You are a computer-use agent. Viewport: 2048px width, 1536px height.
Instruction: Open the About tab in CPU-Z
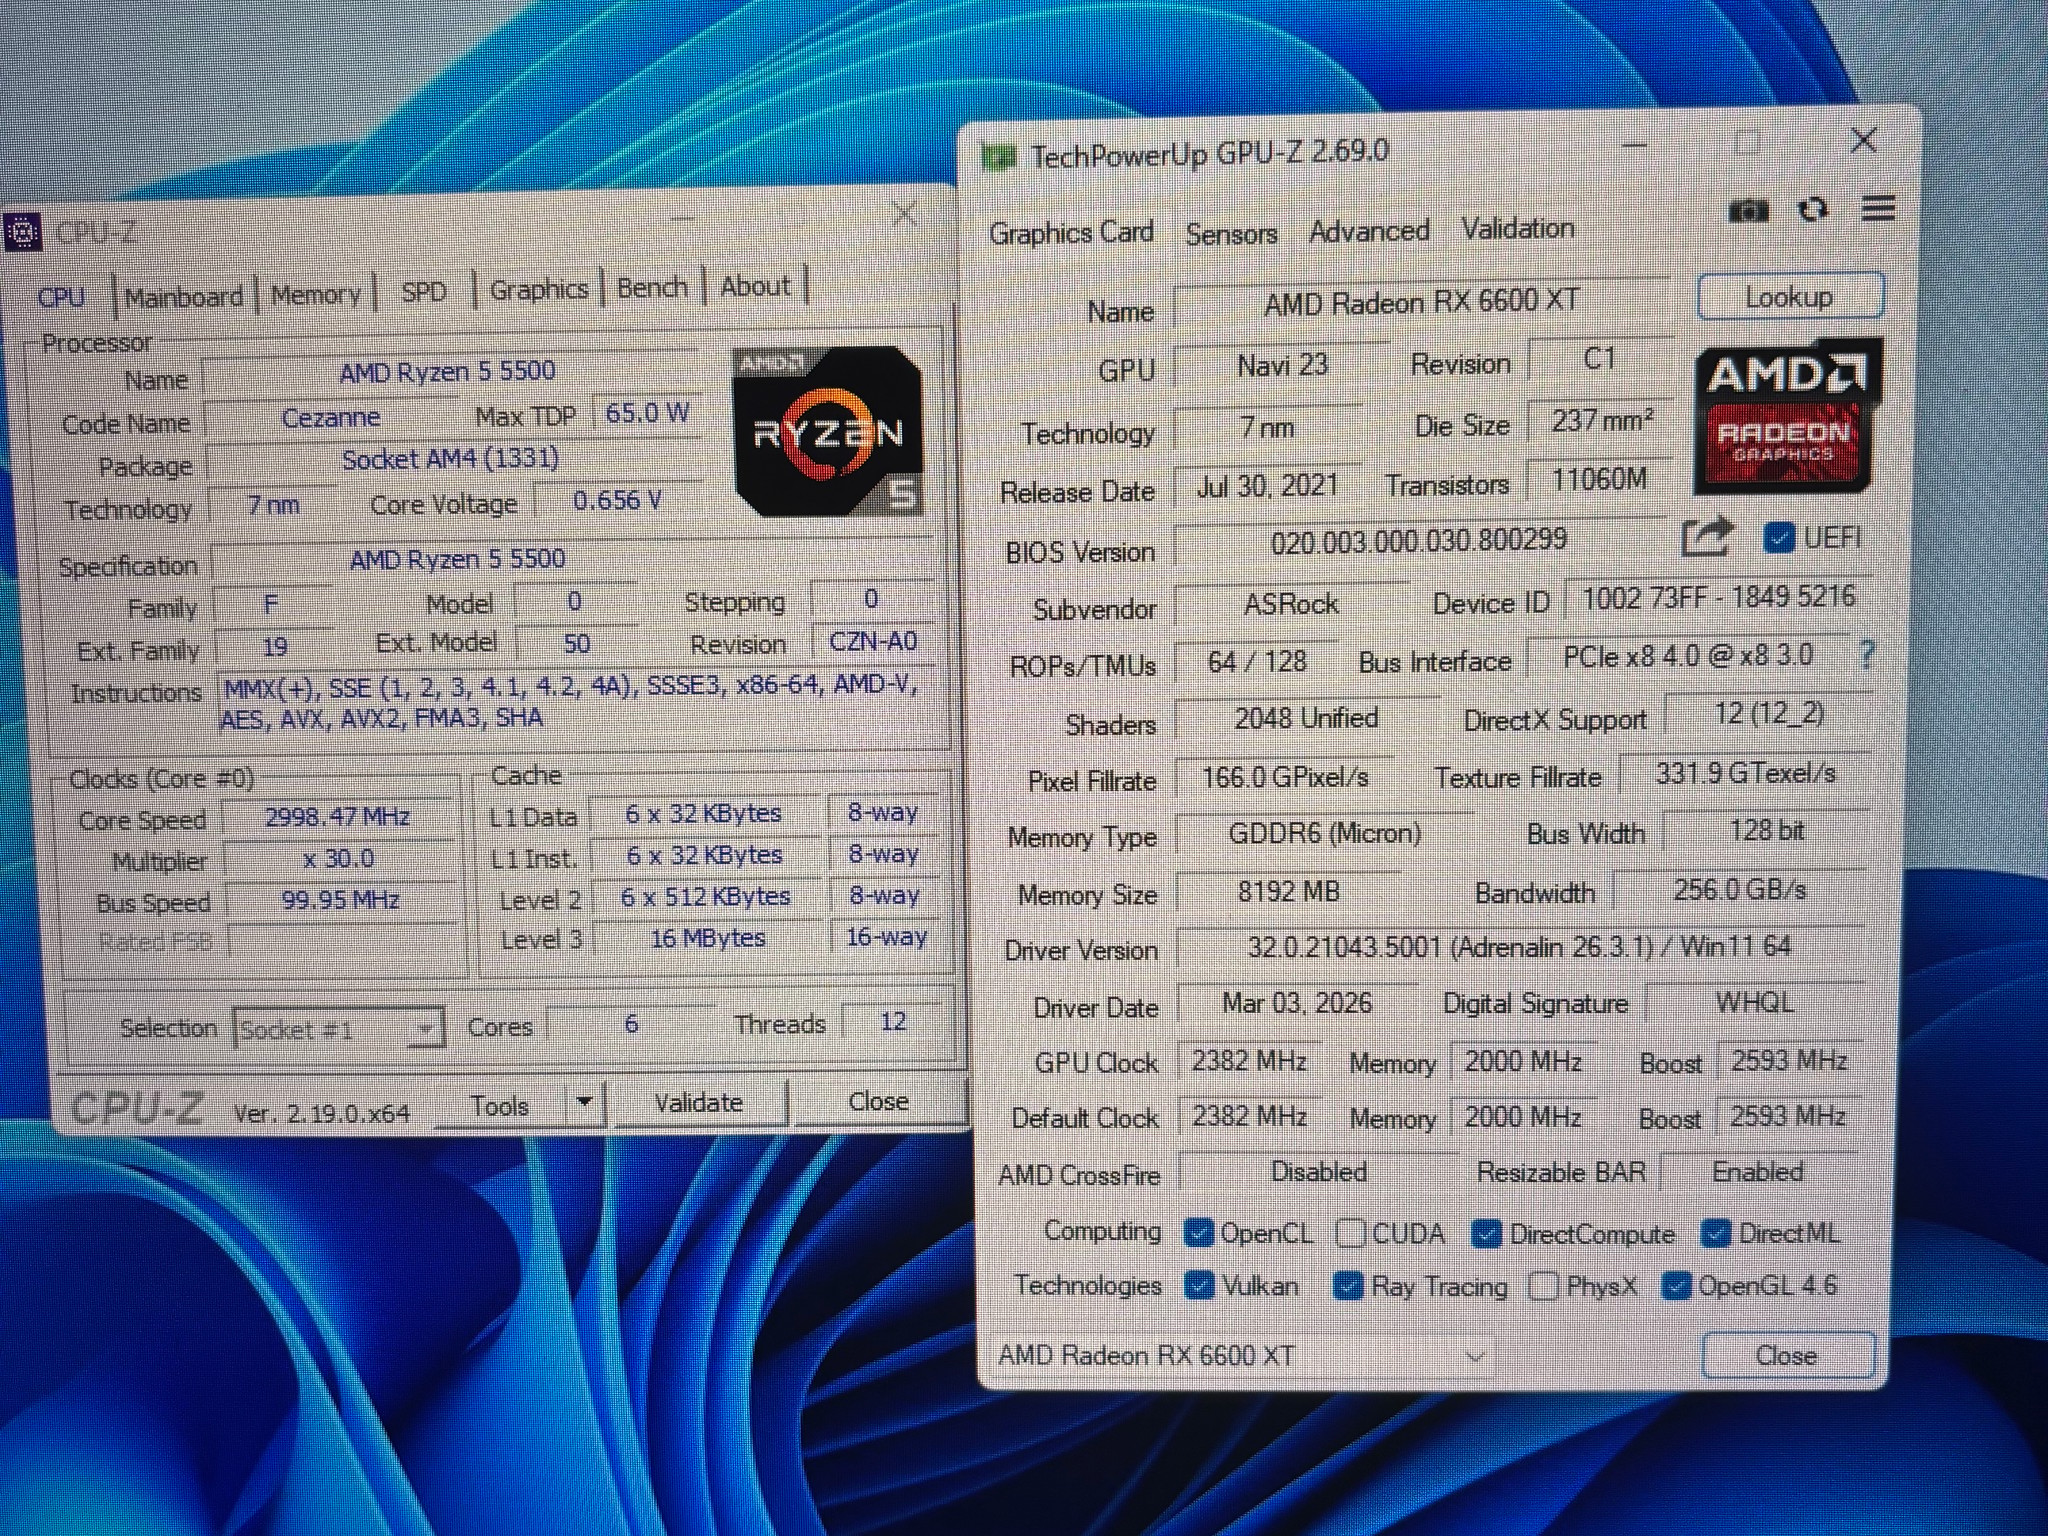[x=756, y=286]
